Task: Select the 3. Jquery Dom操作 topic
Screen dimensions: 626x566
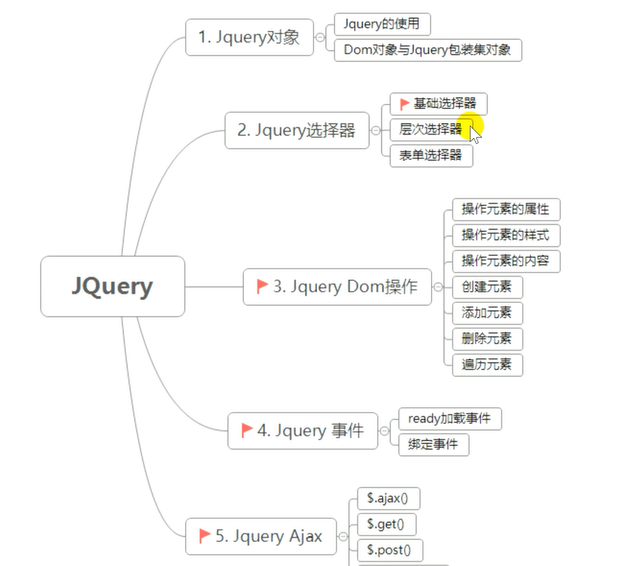Action: (x=337, y=287)
